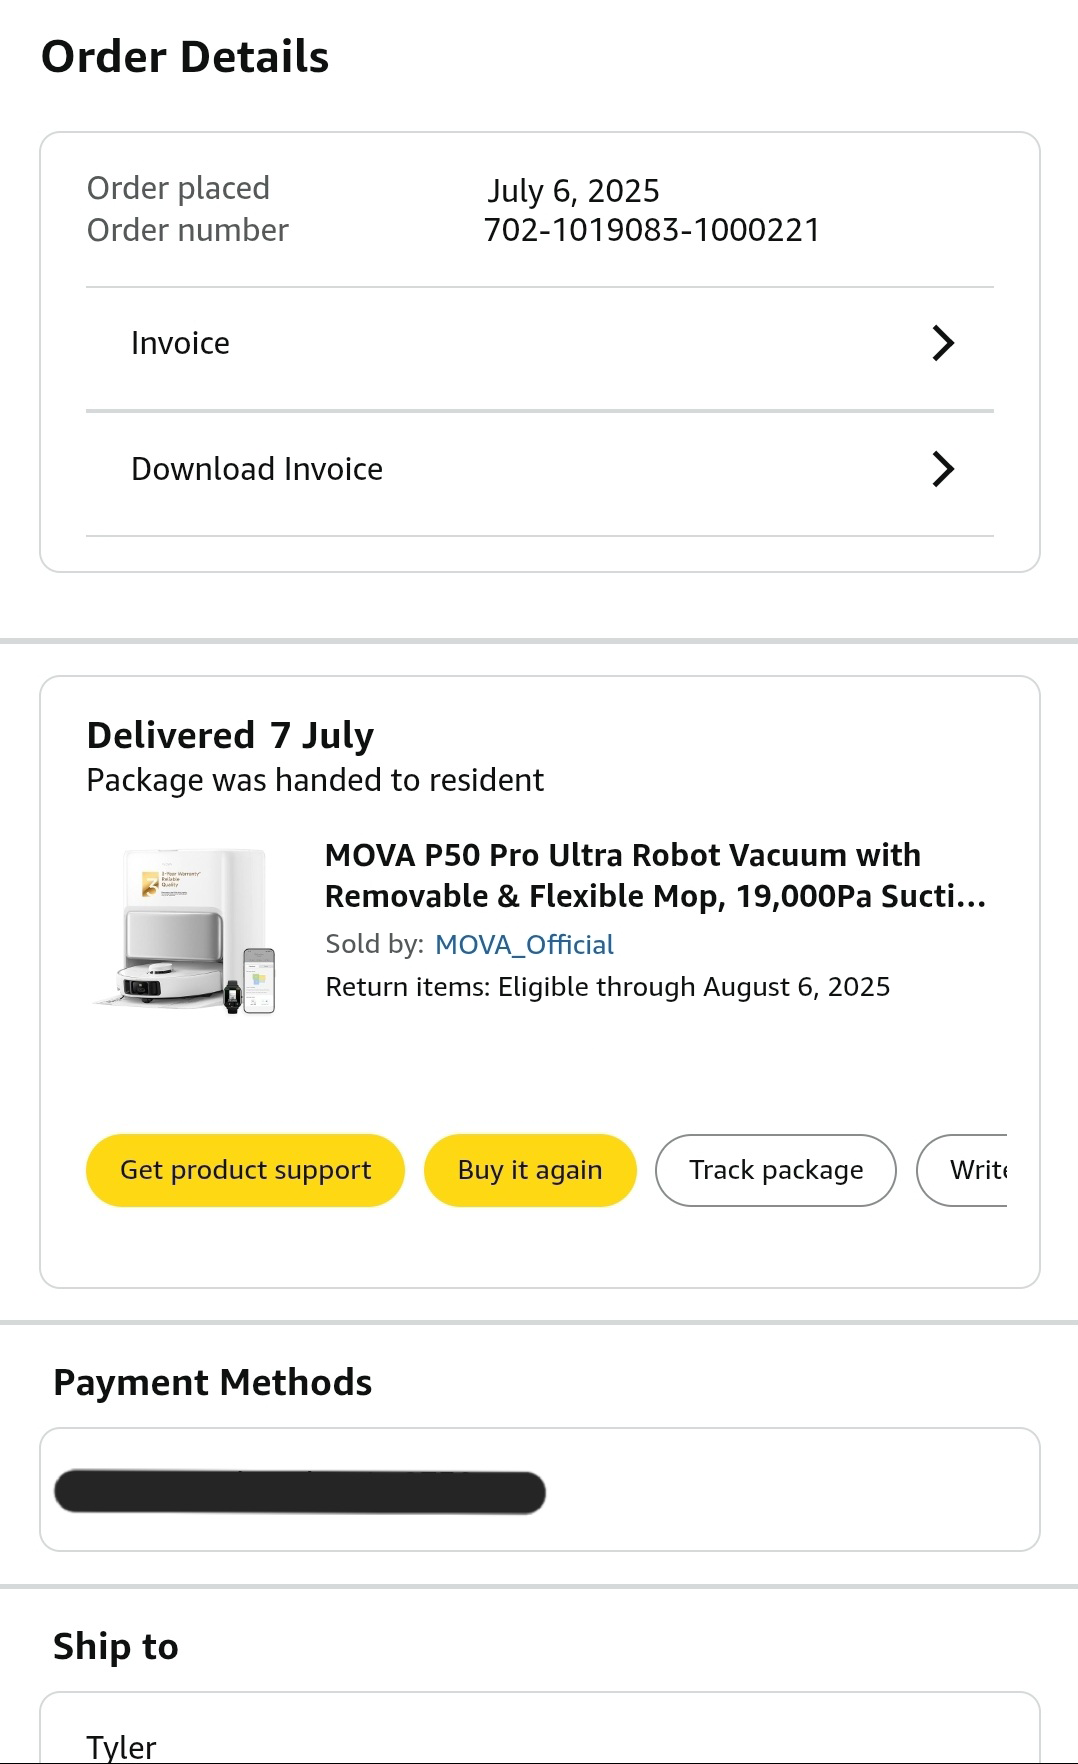Open the MOVA_Official seller link
The width and height of the screenshot is (1078, 1764).
[x=524, y=944]
